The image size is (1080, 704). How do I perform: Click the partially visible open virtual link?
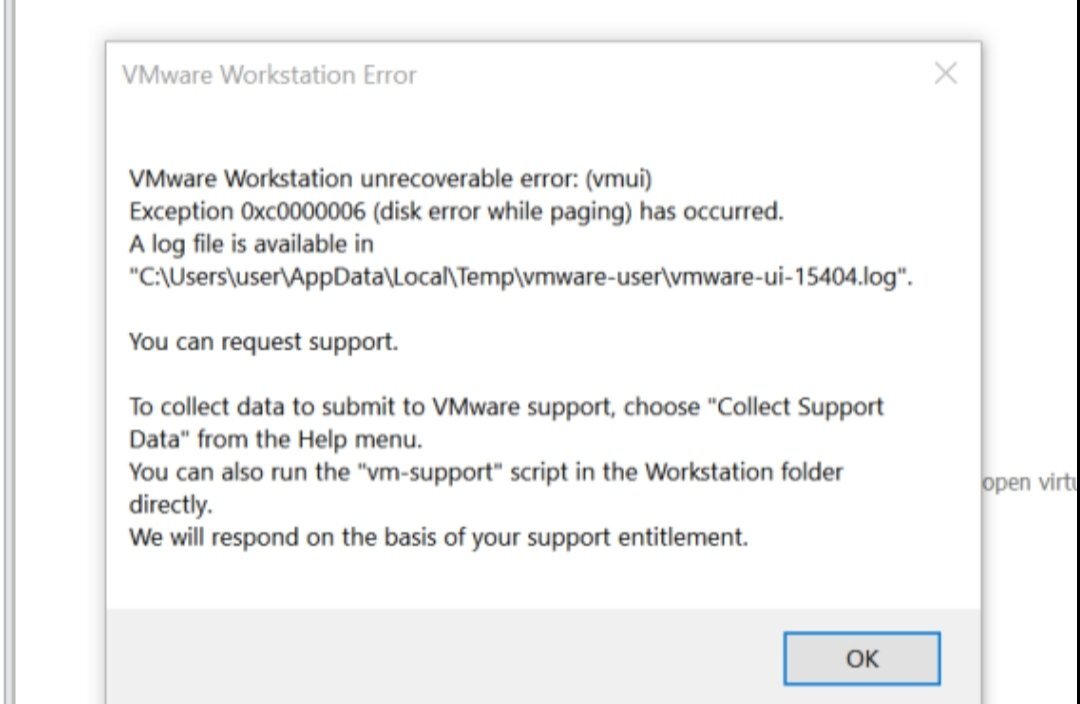pos(1030,482)
